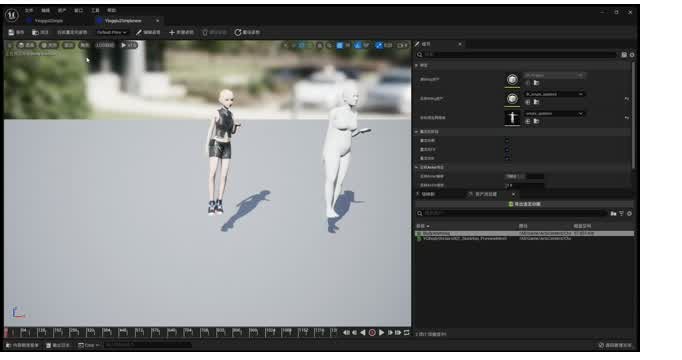The image size is (682, 360).
Task: Open the preview mesh asset dropdown
Action: pyautogui.click(x=554, y=113)
